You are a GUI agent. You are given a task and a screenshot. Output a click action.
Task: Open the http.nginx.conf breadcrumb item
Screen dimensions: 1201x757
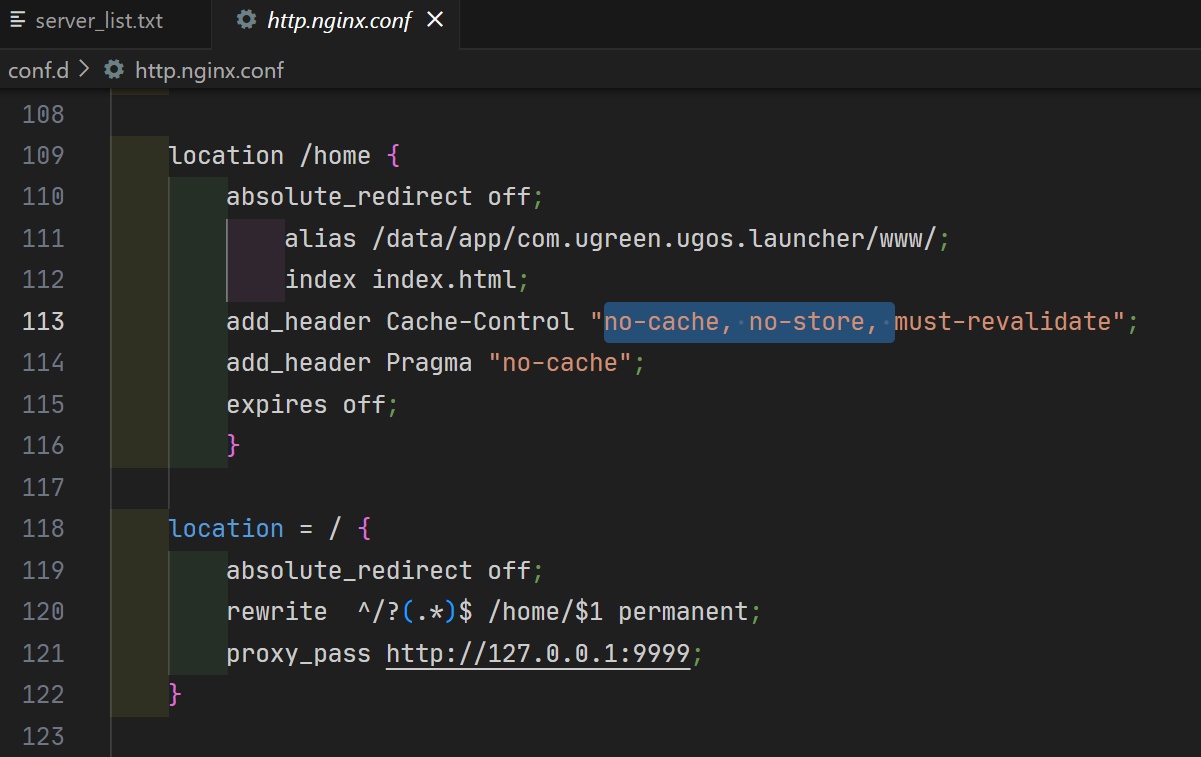click(209, 70)
